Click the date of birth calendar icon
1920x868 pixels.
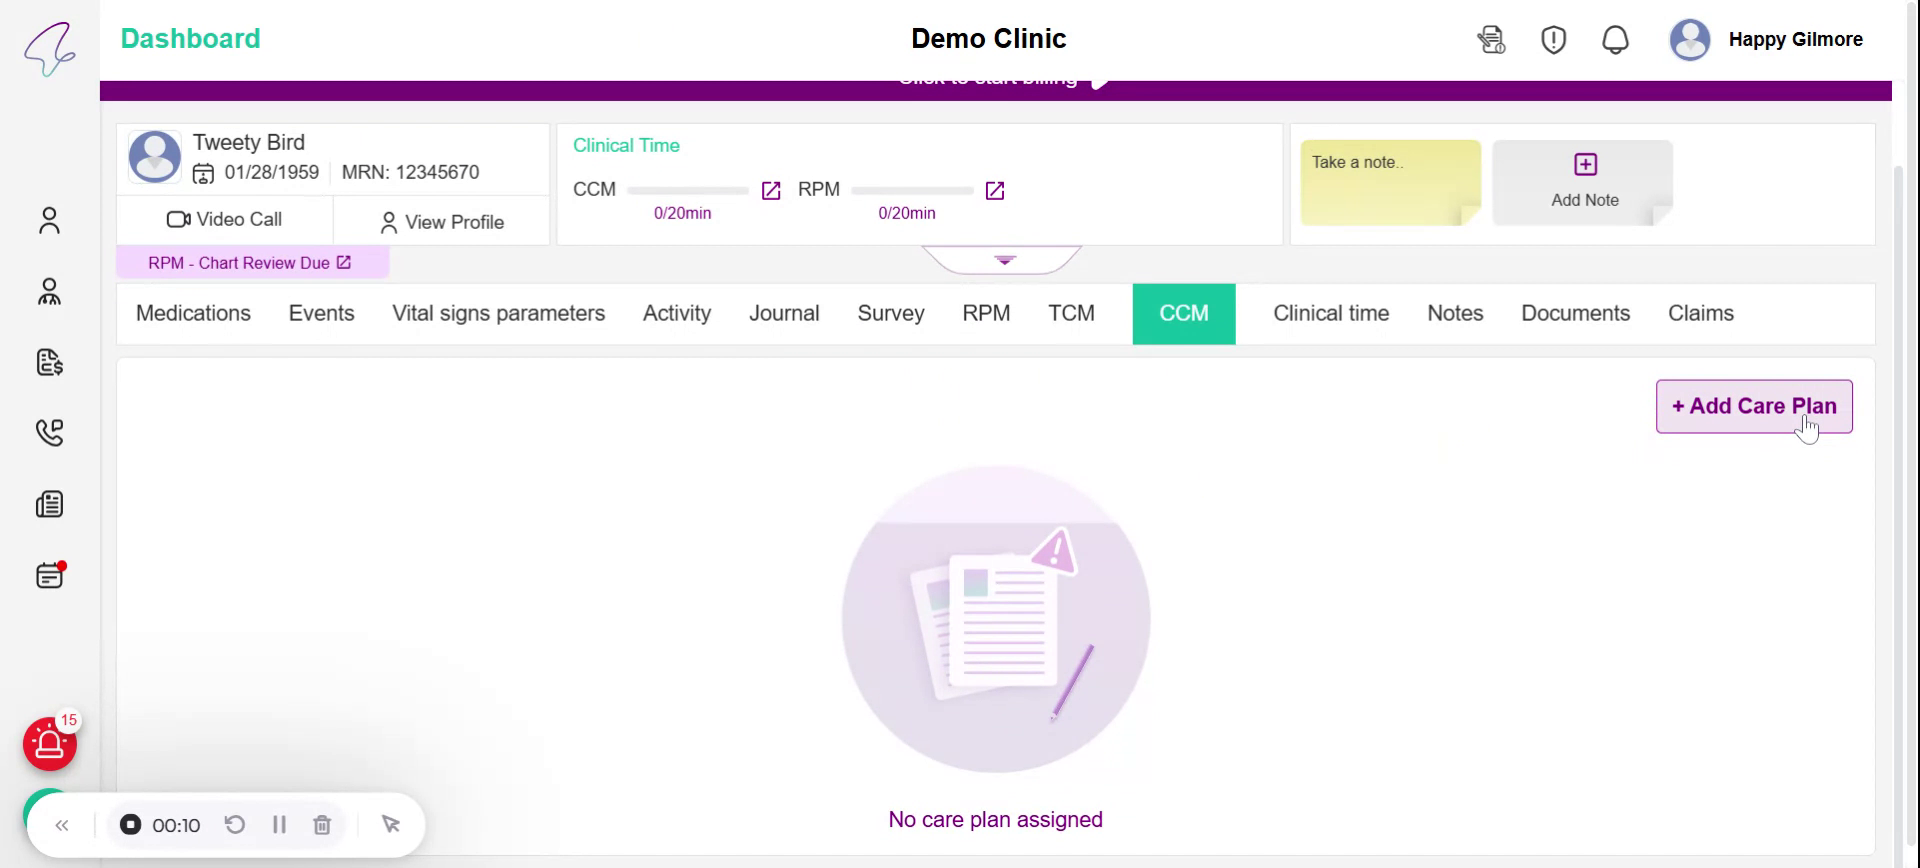point(203,174)
